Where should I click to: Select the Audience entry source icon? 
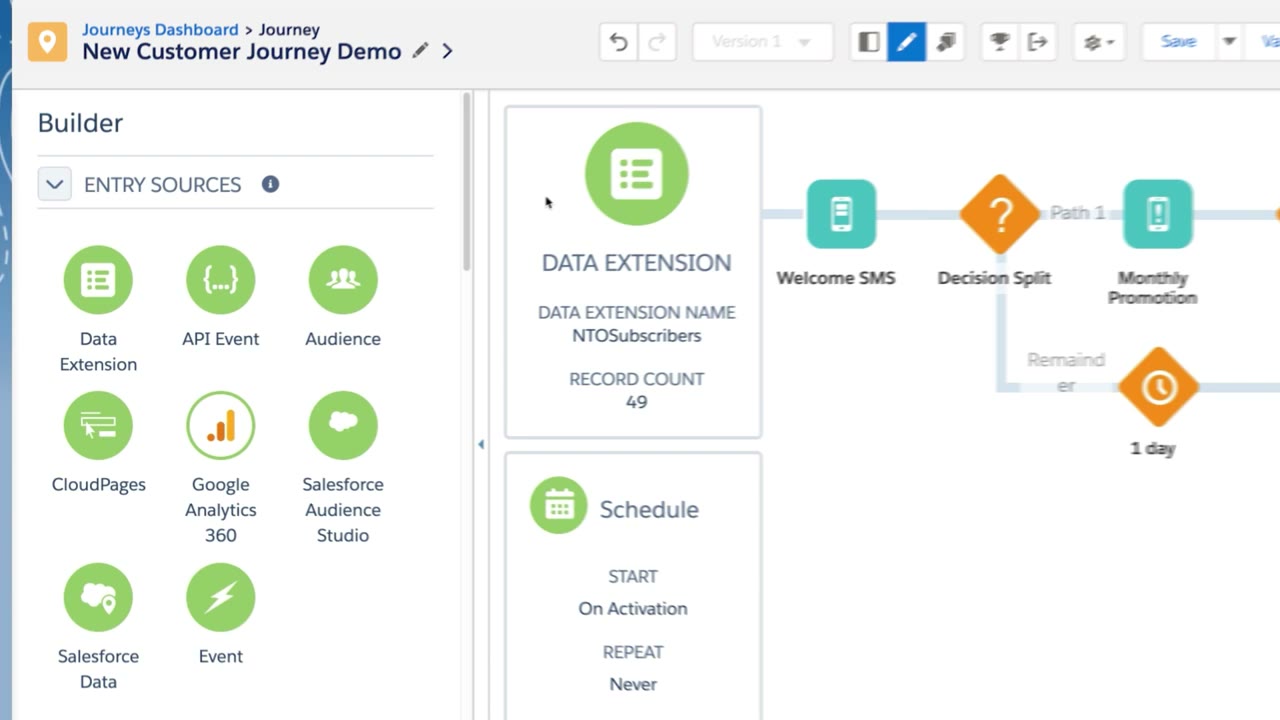coord(343,280)
